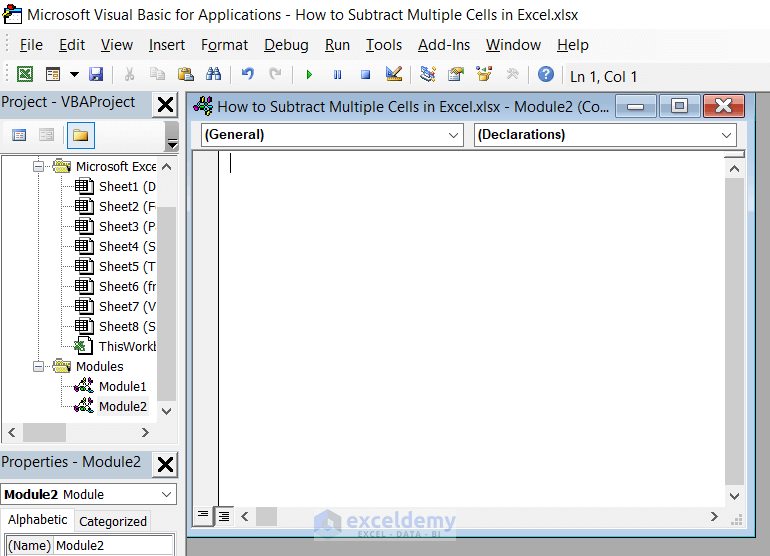Click project tree scroll down arrow
Viewport: 770px width, 556px height.
click(x=166, y=411)
